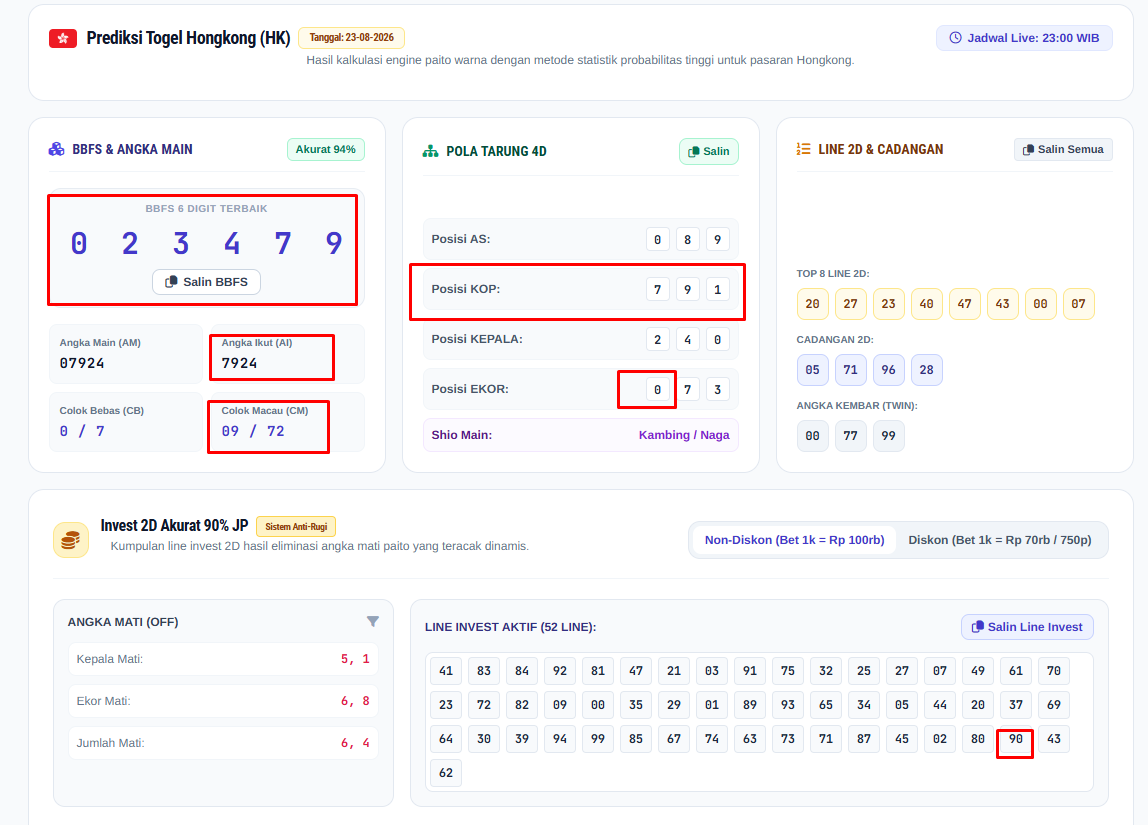Click the Prediksi Togel Hongkong (HK) heading
The image size is (1148, 825).
[x=188, y=38]
